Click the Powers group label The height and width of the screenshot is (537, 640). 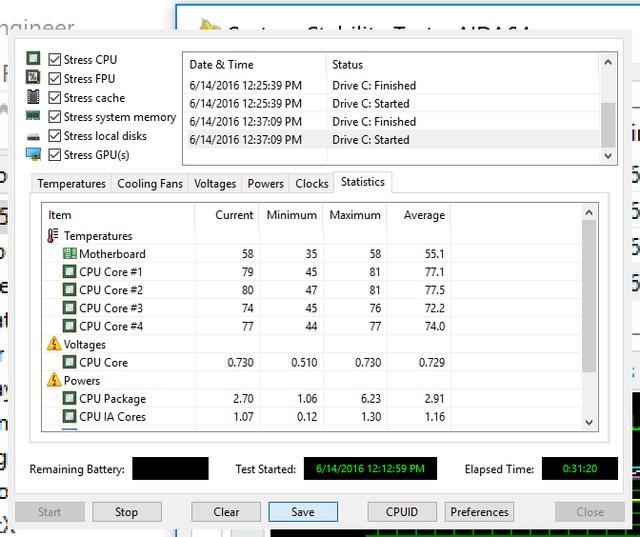click(82, 380)
